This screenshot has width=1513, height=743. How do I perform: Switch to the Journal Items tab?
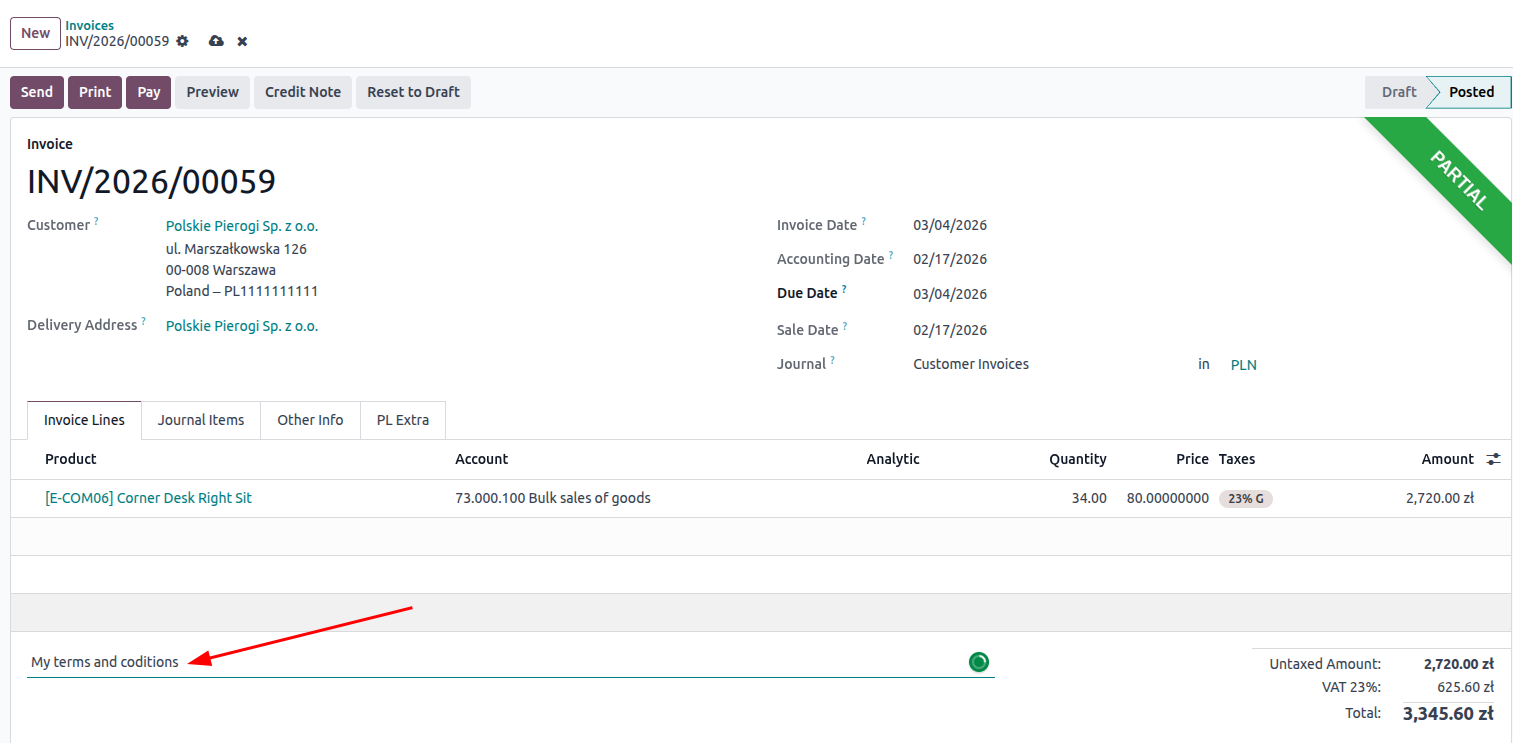coord(200,420)
